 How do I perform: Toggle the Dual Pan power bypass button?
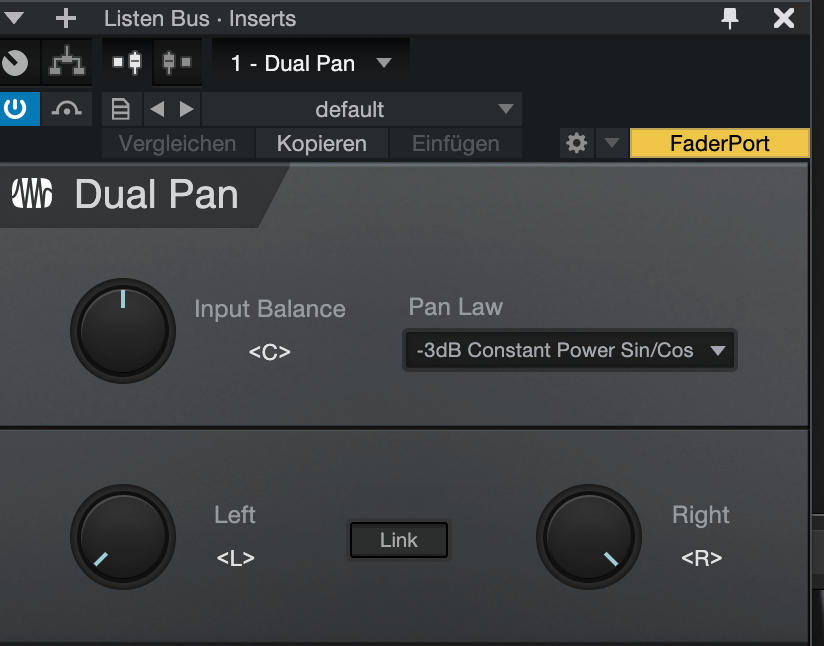[16, 109]
